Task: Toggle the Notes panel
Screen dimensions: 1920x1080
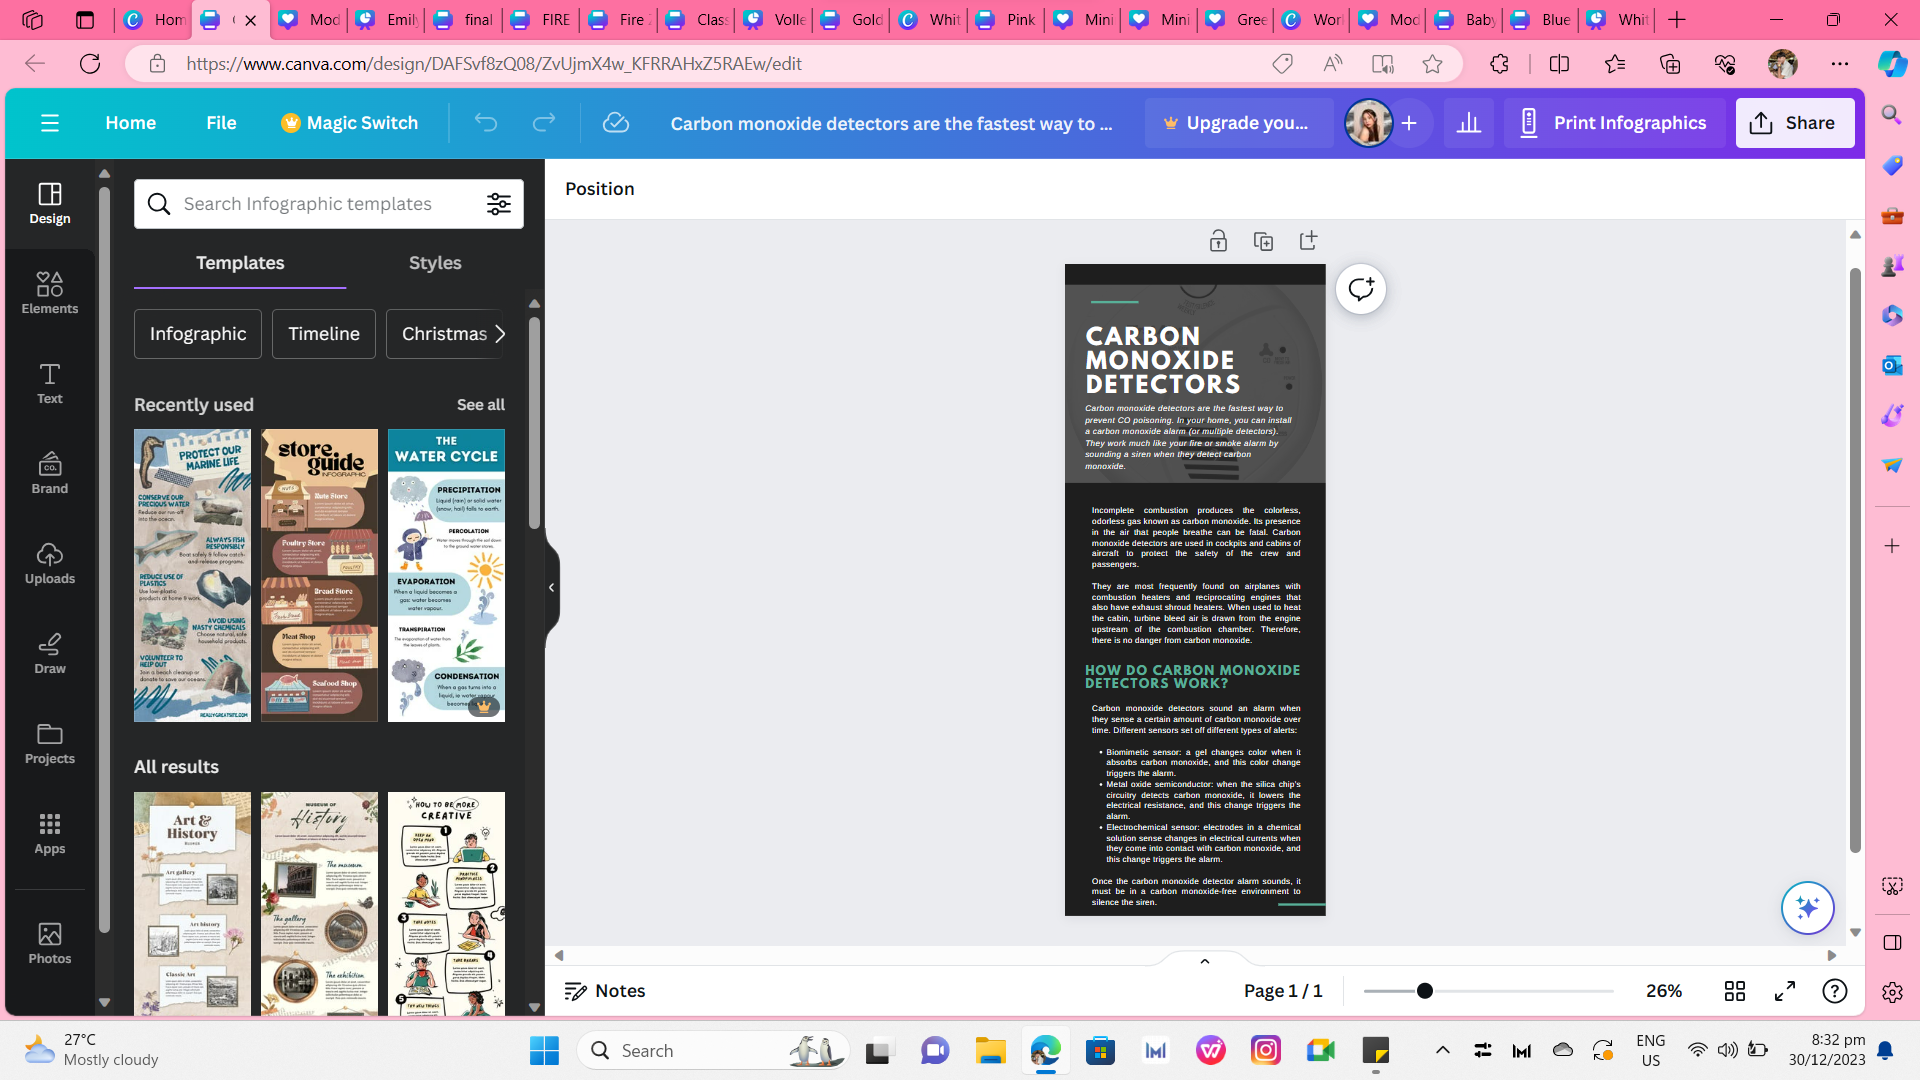Action: point(605,990)
